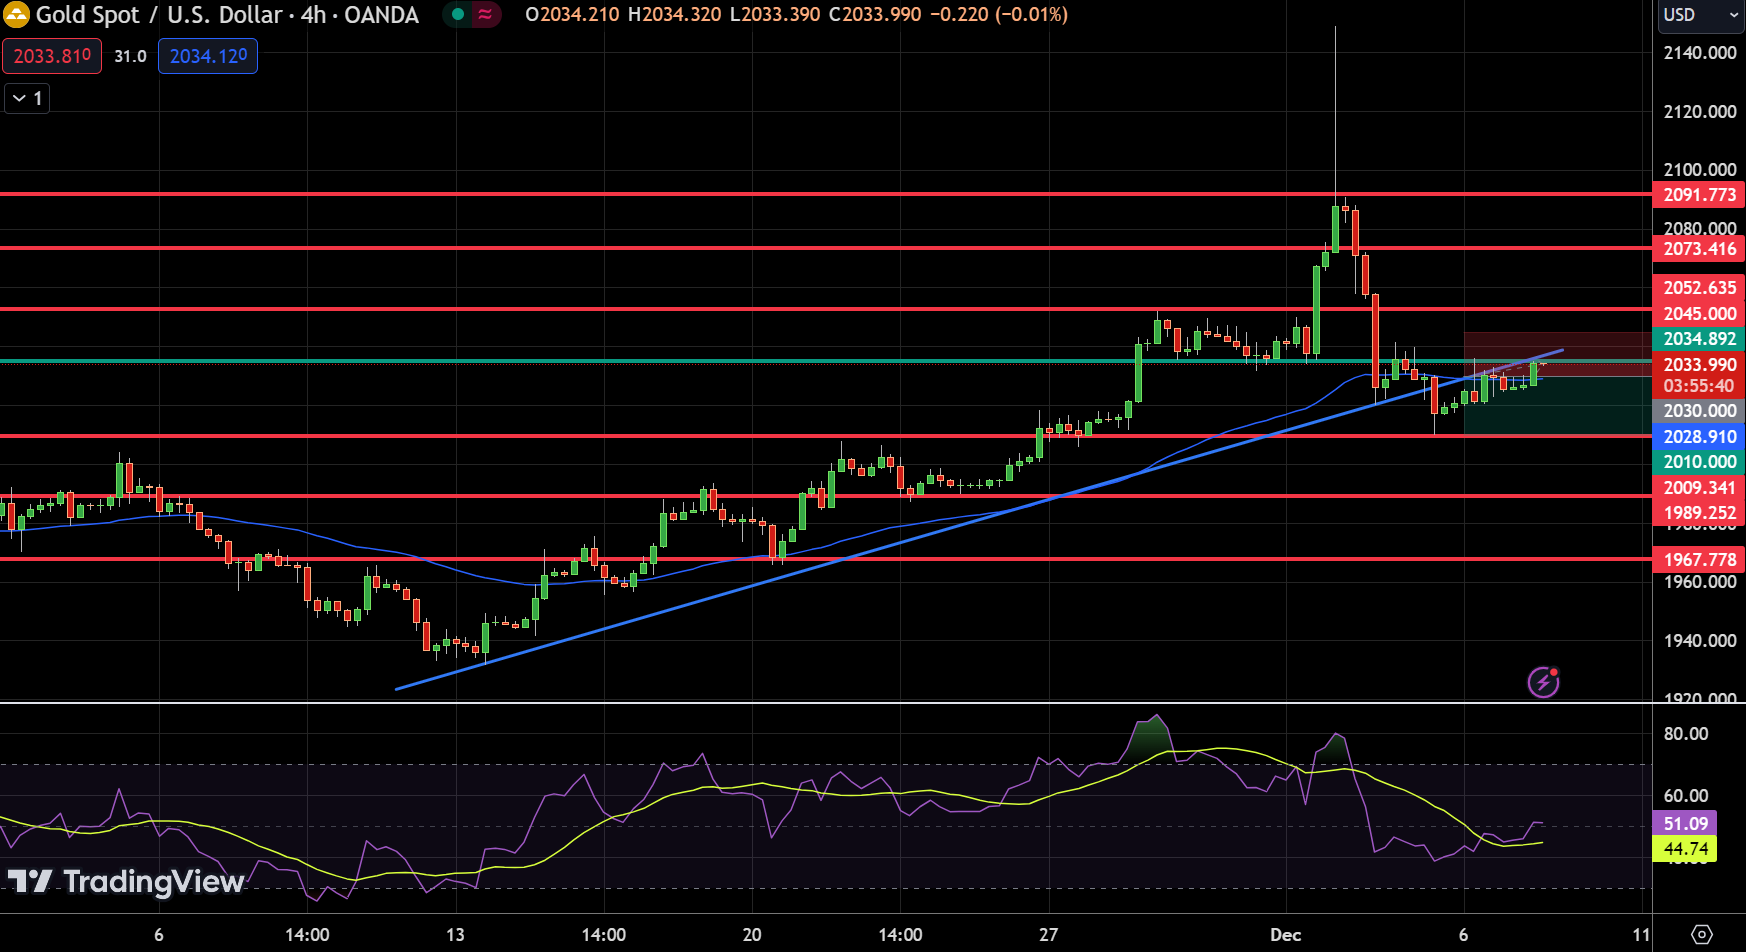Screen dimensions: 1746x952
Task: Click the 2100.000 price scale tick
Action: coord(1699,170)
